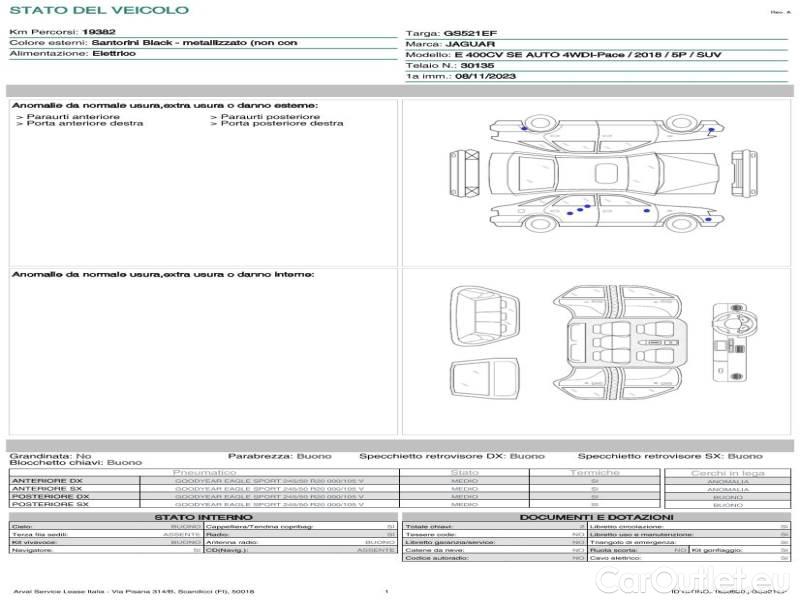Screen dimensions: 800x600
Task: Click the Blocchetto chiavi: Buono field
Action: (x=76, y=463)
